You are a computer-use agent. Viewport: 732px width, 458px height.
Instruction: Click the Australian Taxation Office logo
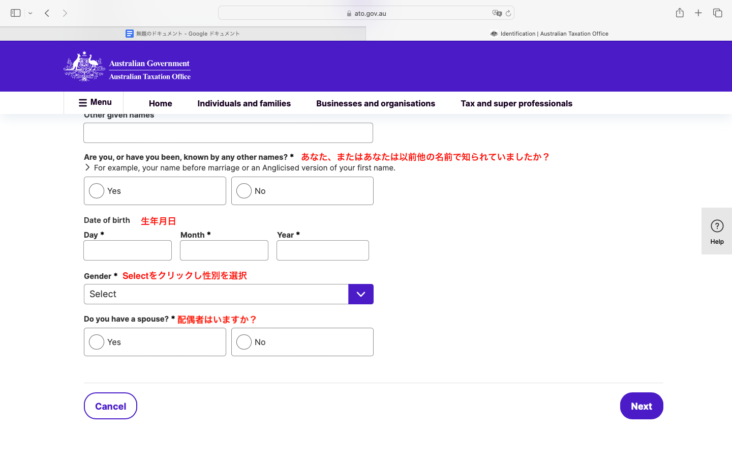127,67
